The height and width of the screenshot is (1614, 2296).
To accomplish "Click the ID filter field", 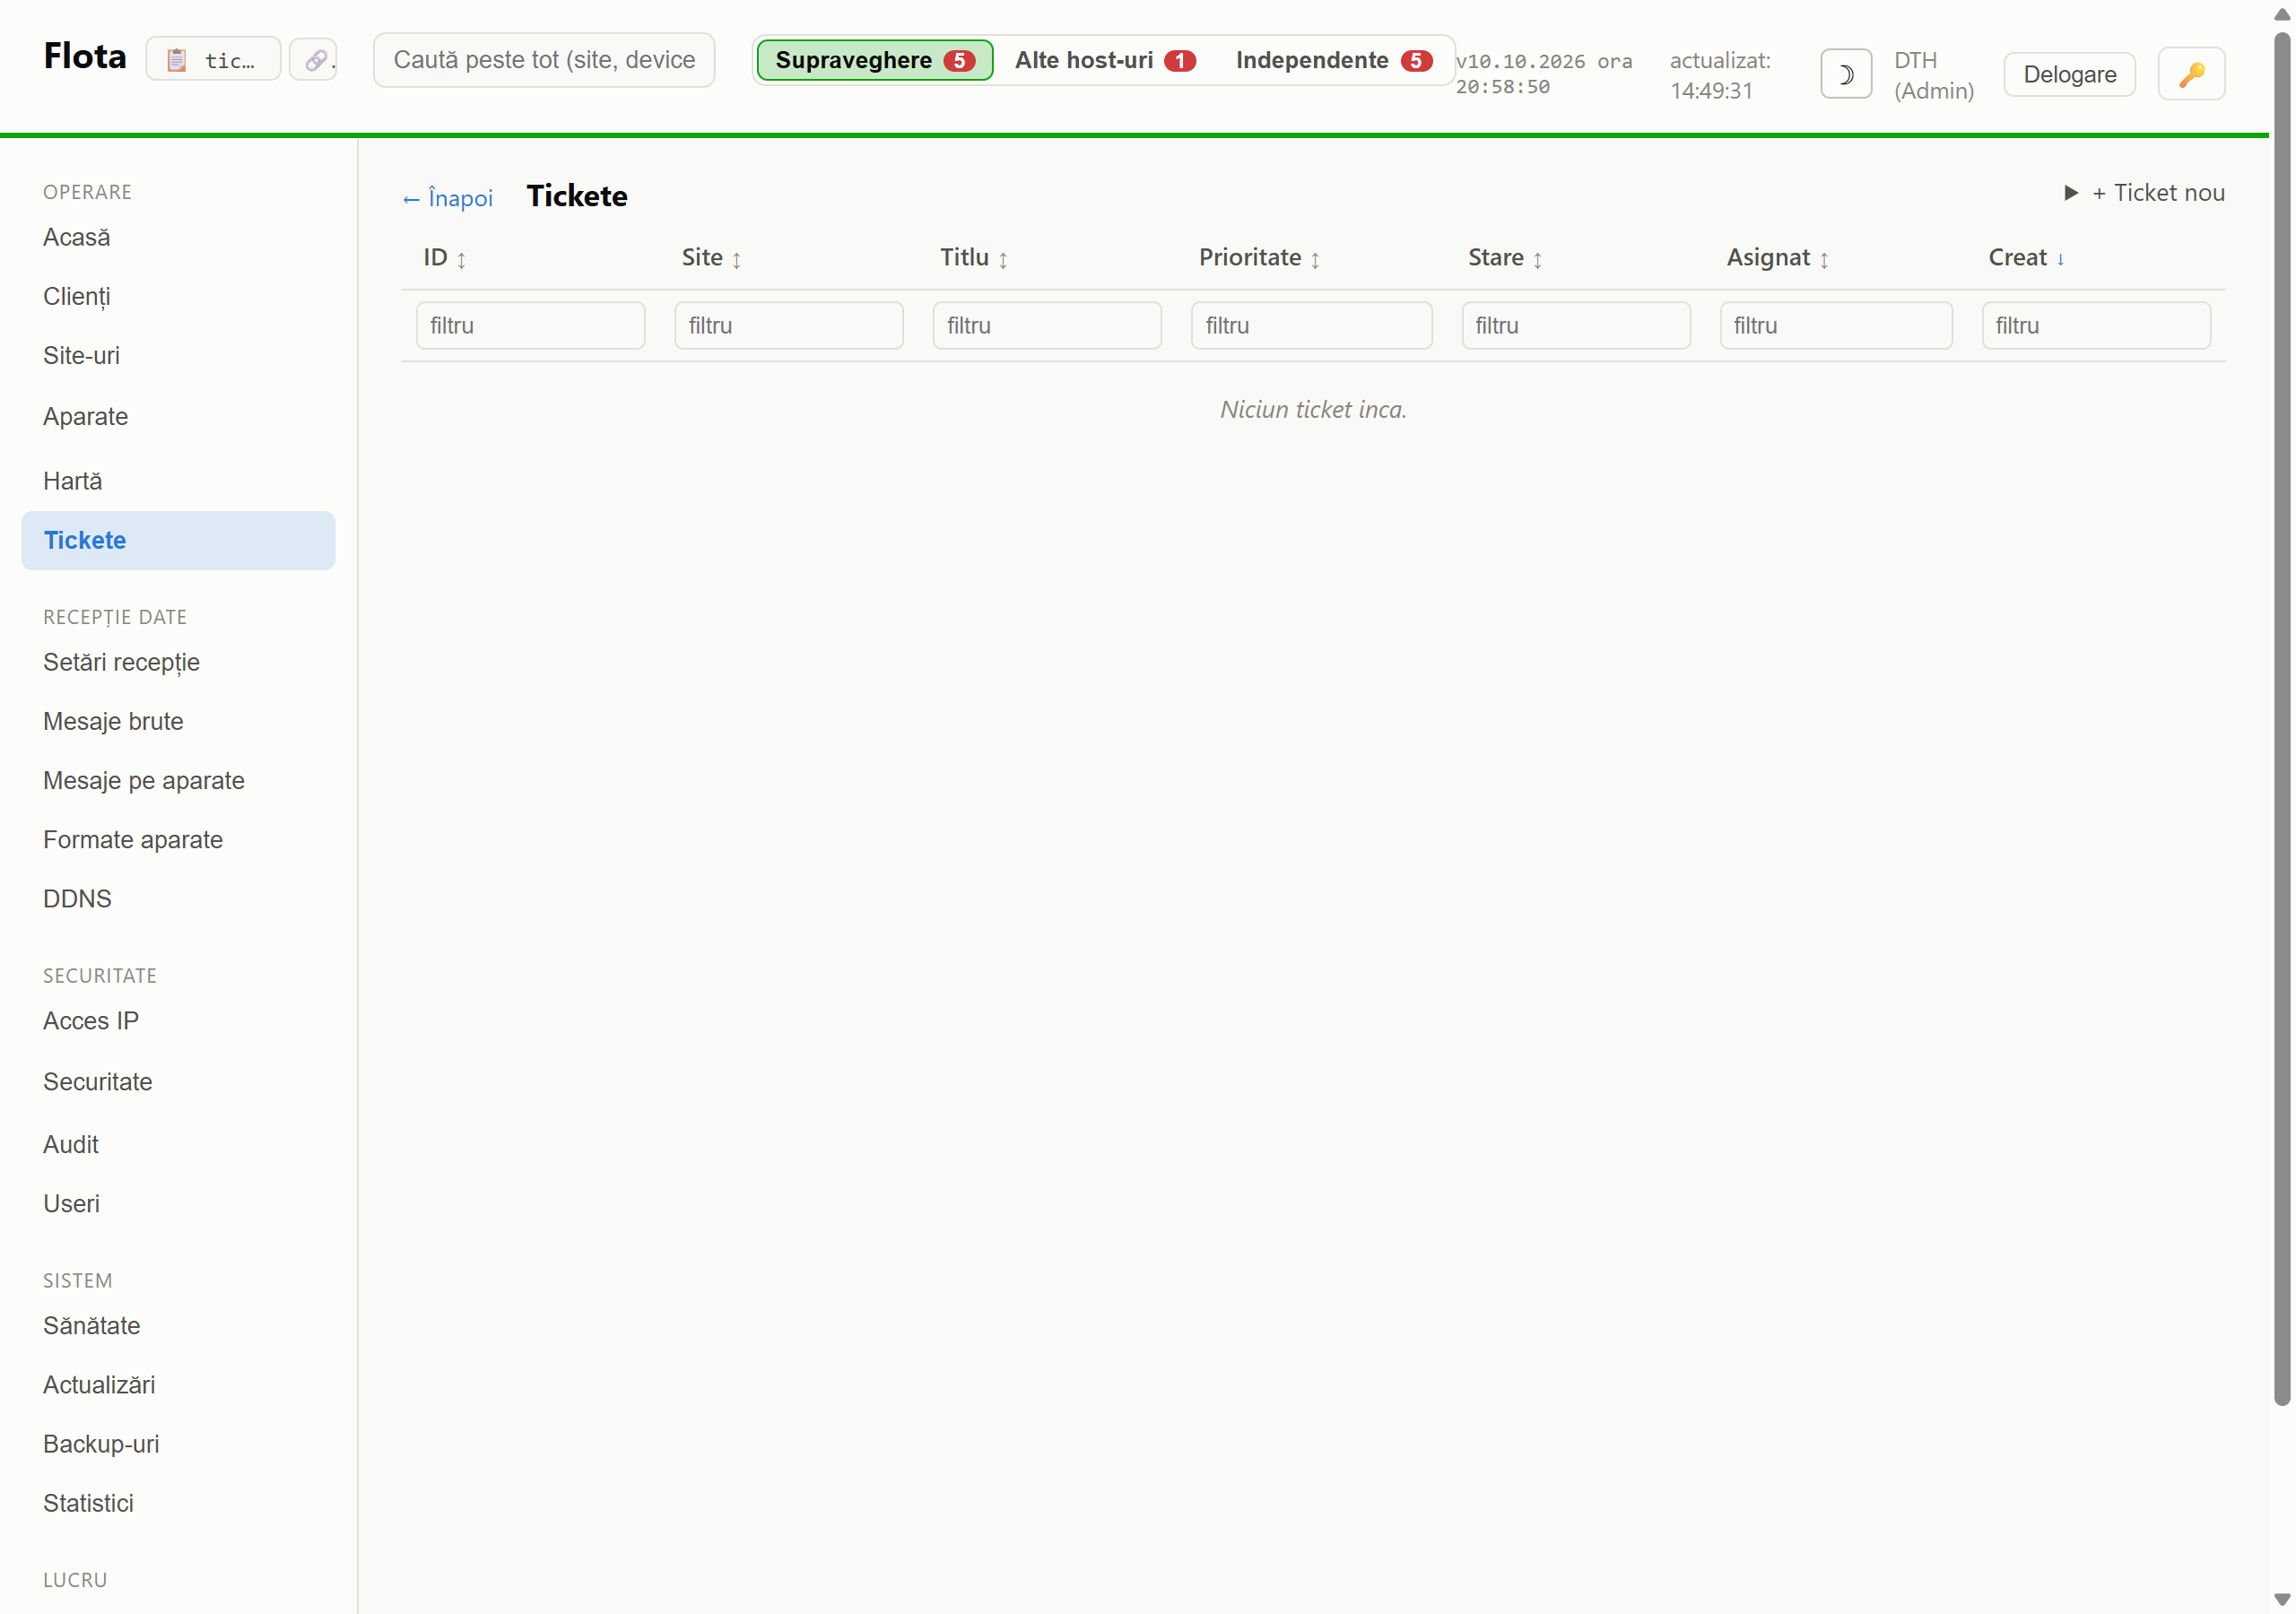I will click(530, 326).
